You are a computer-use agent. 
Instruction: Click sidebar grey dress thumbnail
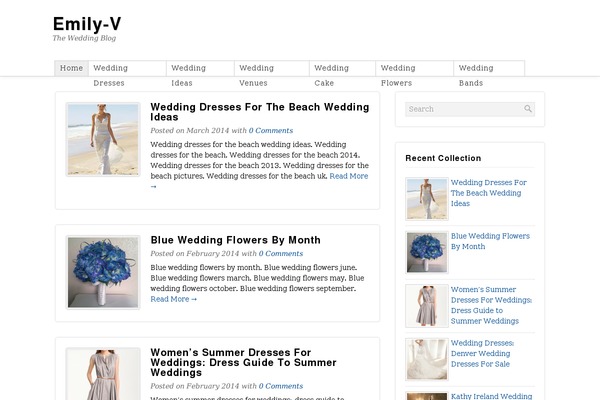coord(427,306)
